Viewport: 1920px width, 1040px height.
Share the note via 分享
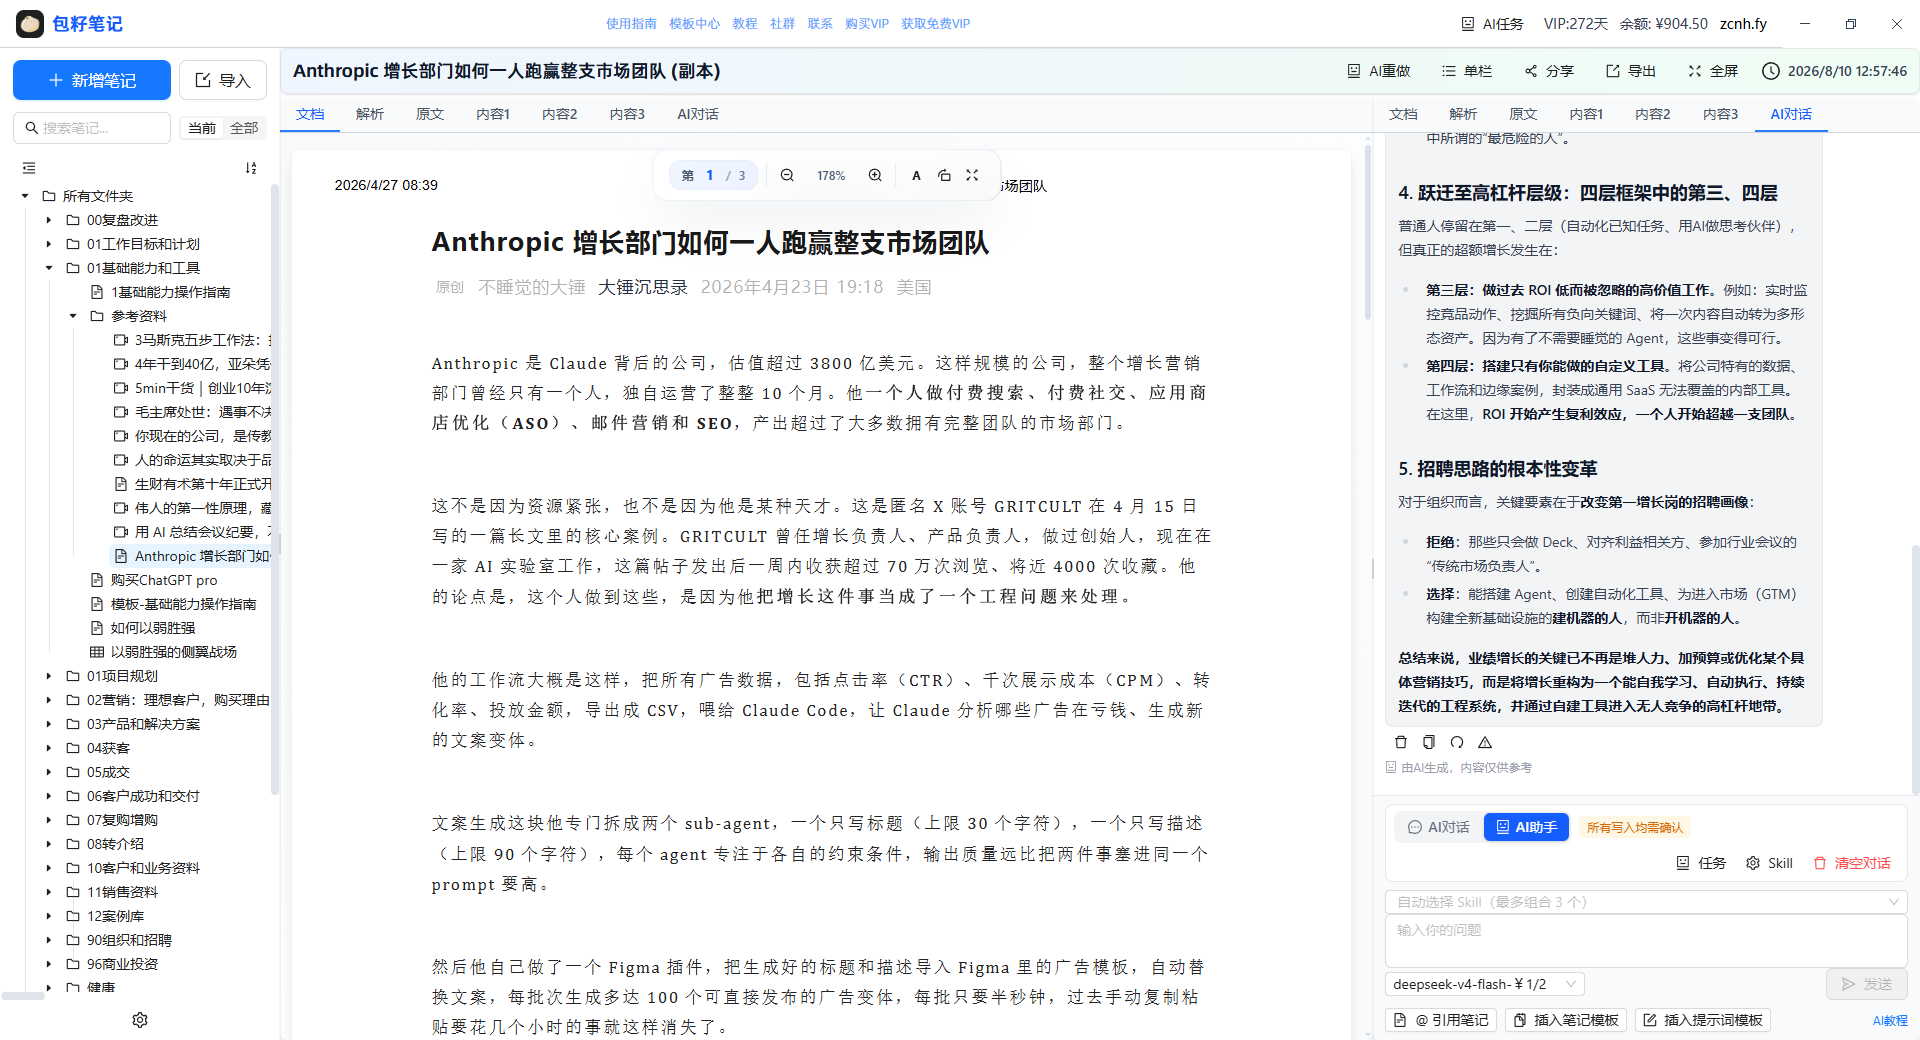click(x=1549, y=71)
